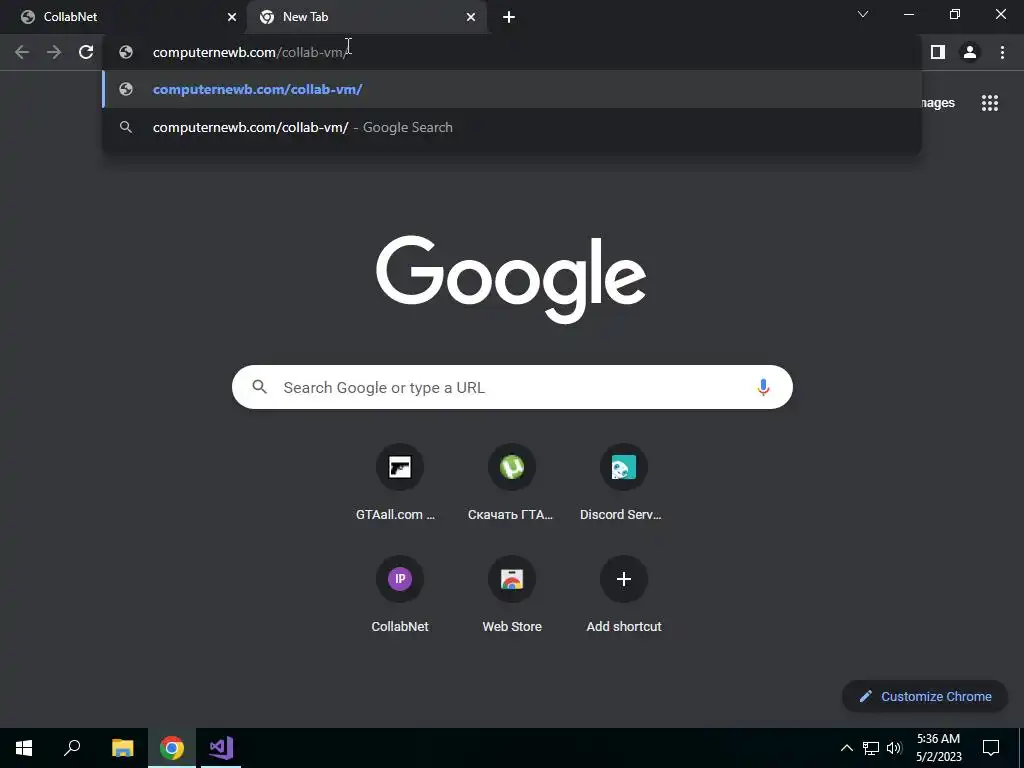Open the clock showing 5:36 AM
The width and height of the screenshot is (1024, 768).
(938, 748)
